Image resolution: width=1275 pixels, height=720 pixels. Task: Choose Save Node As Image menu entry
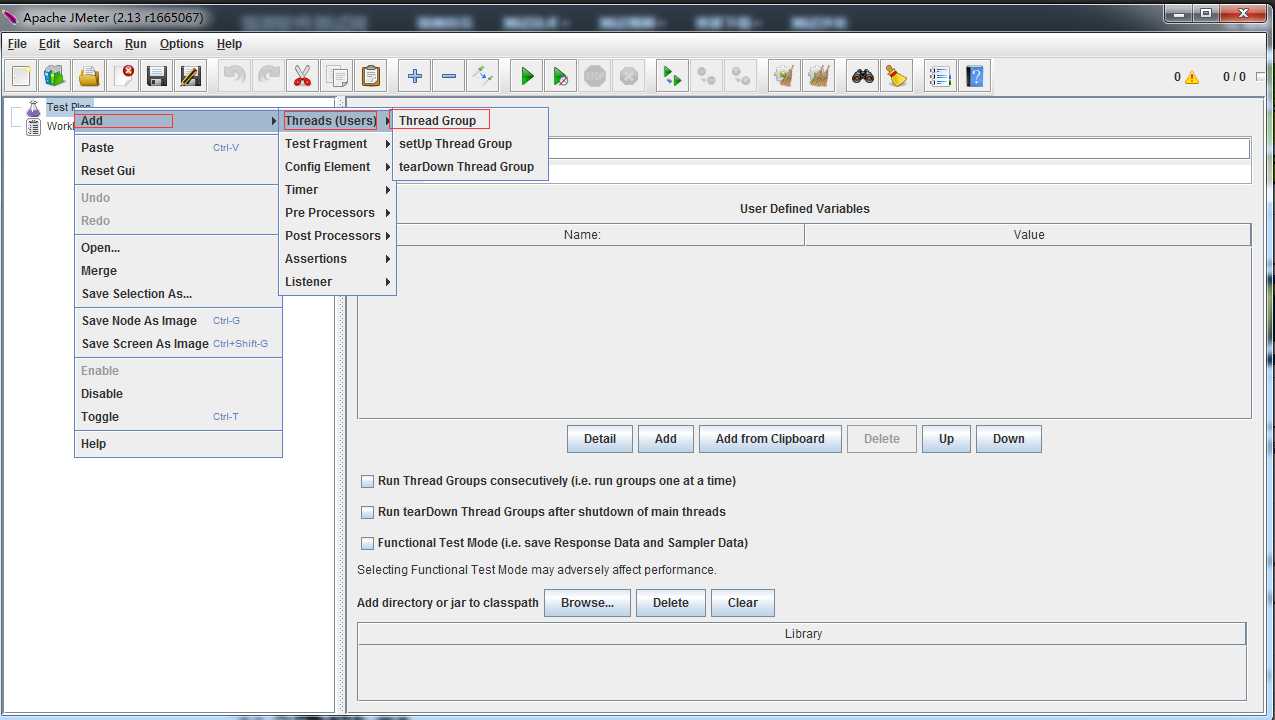(x=139, y=321)
